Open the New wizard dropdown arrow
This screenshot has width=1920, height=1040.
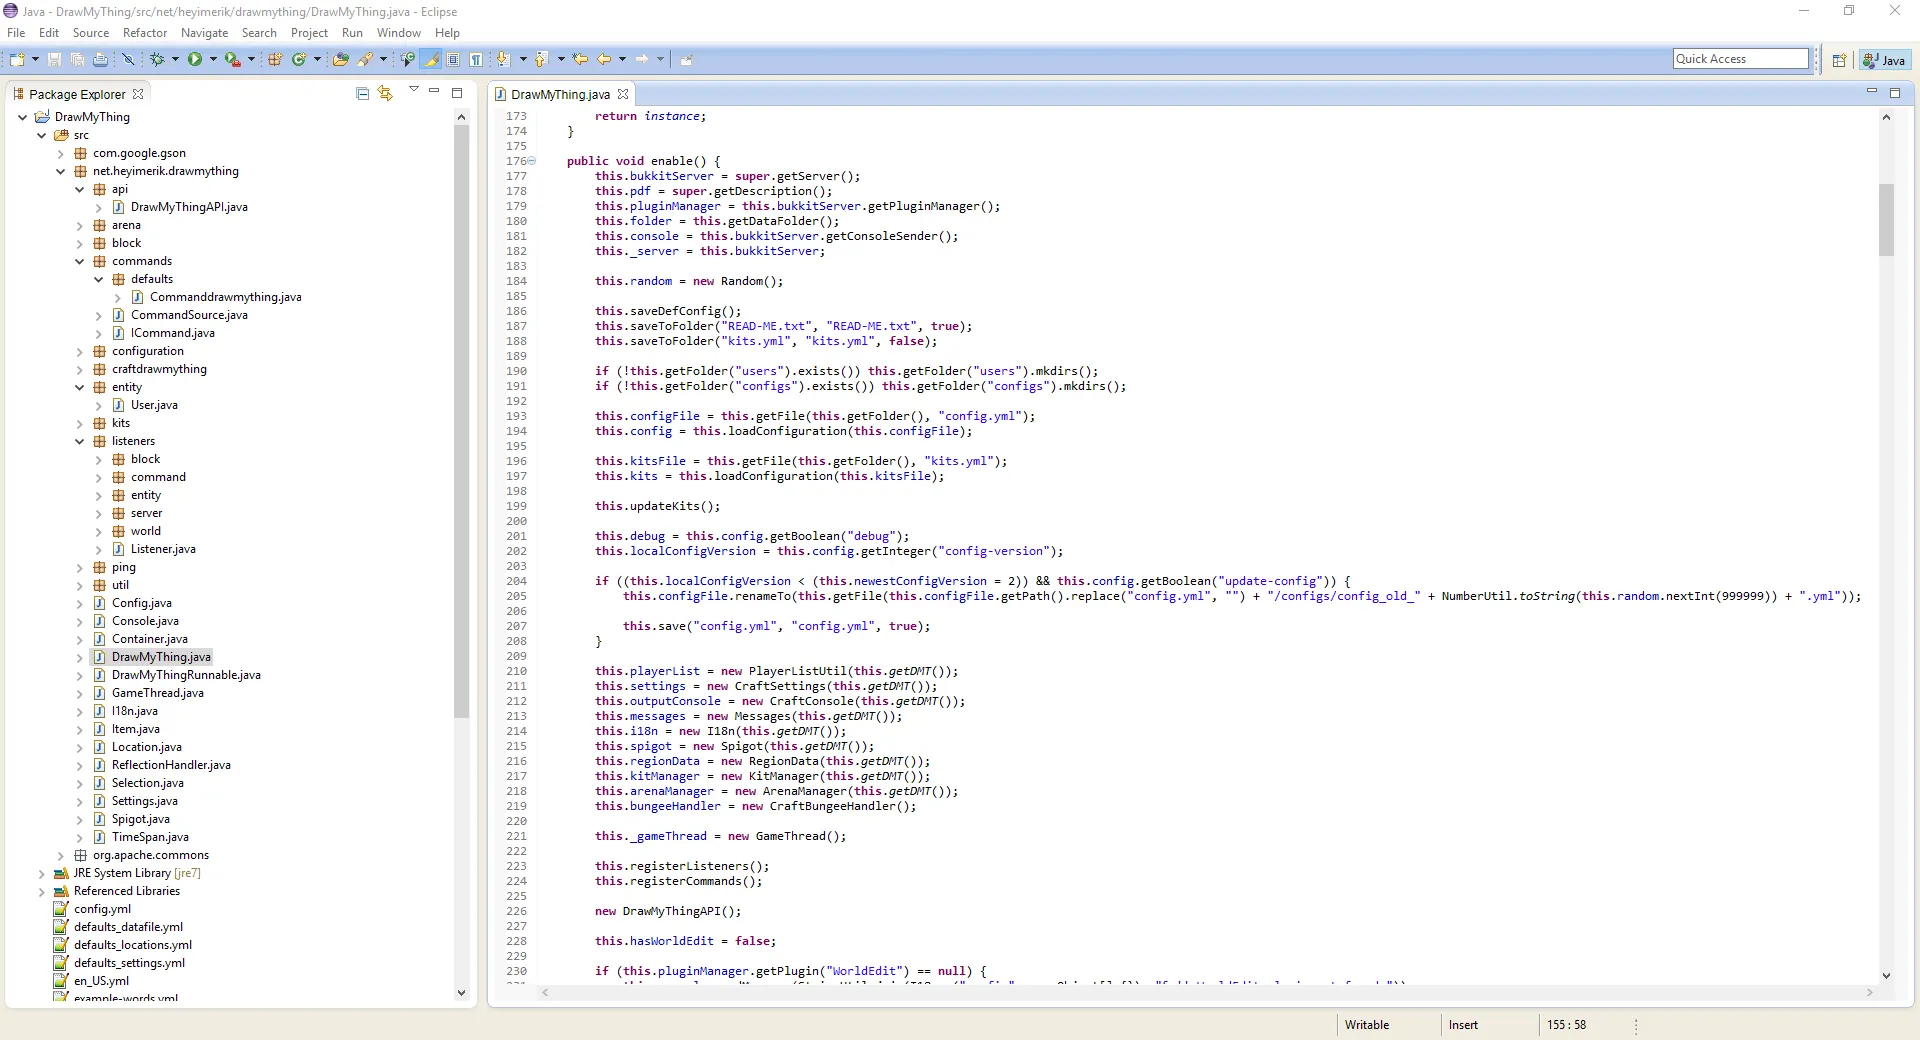pos(35,60)
